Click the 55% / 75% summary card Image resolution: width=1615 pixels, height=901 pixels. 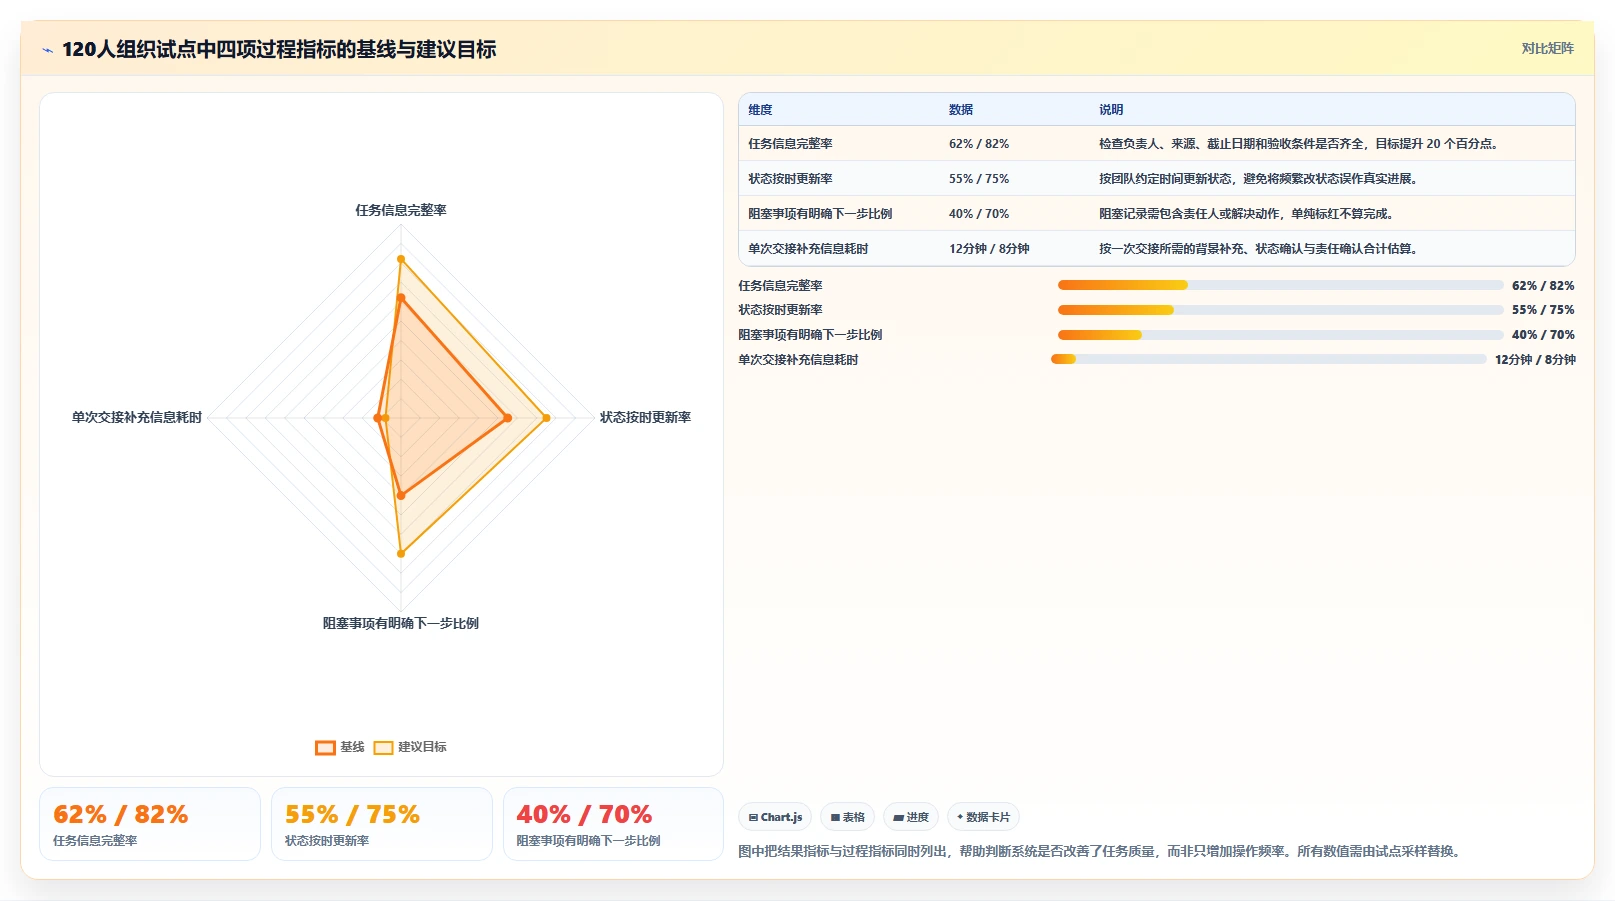(382, 824)
